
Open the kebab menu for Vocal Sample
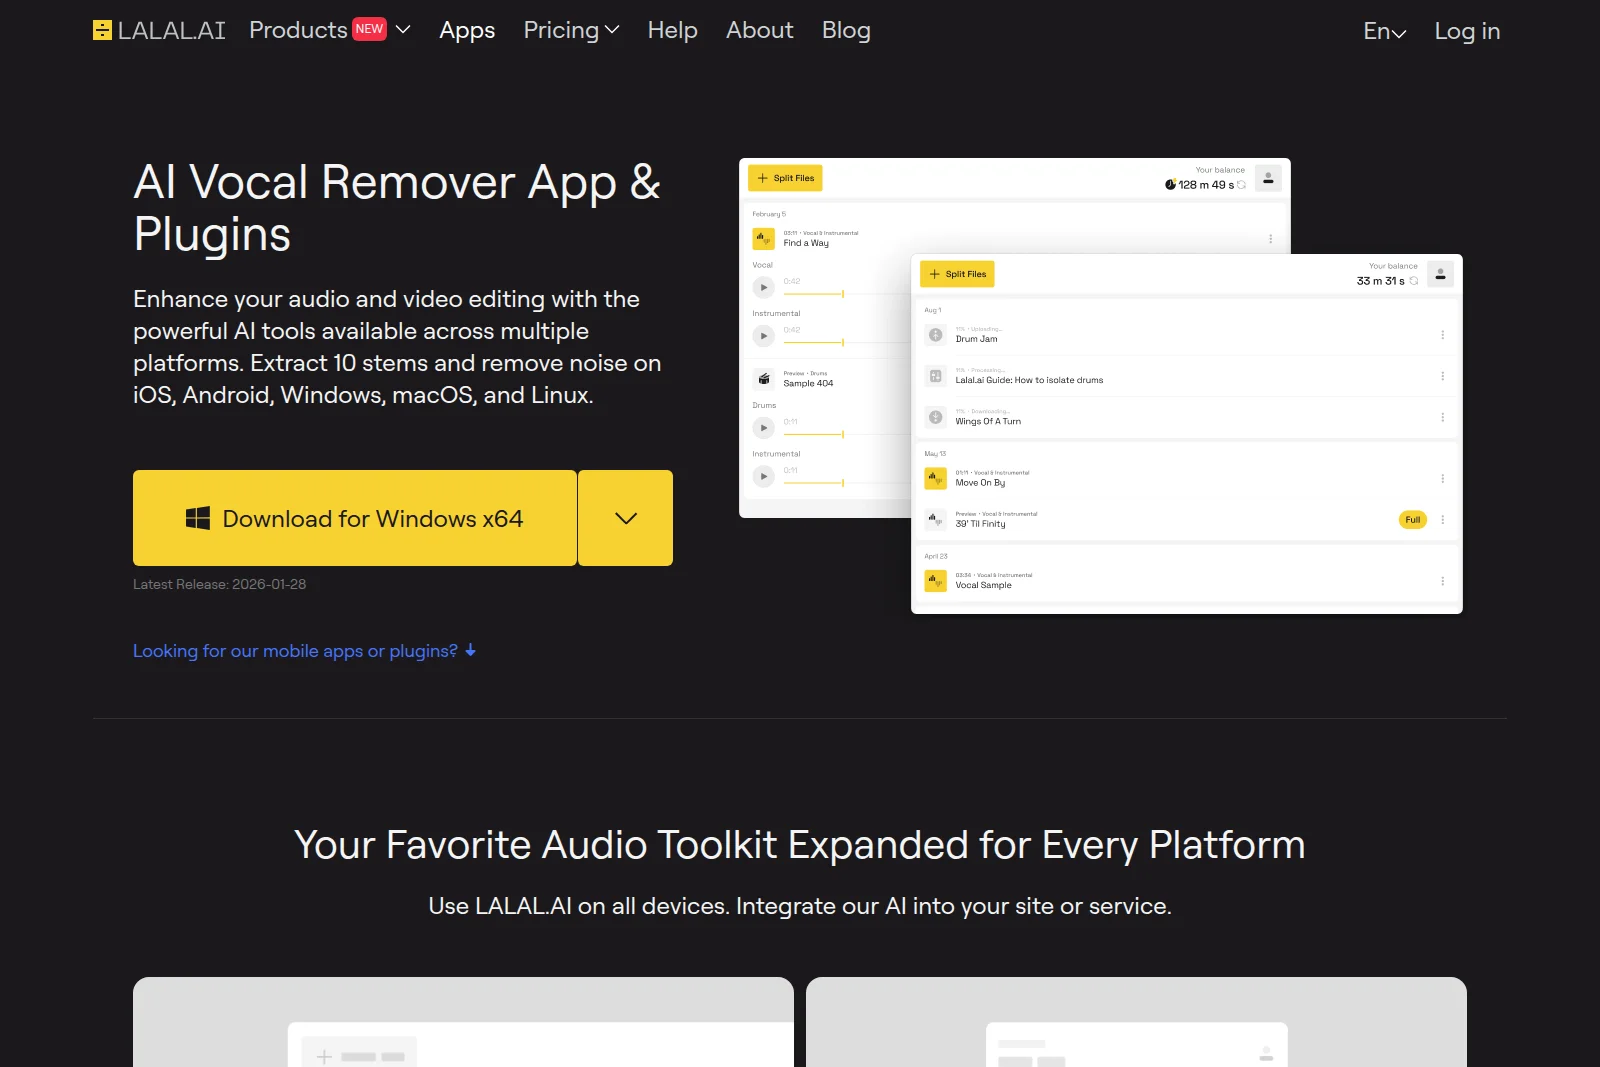point(1443,580)
